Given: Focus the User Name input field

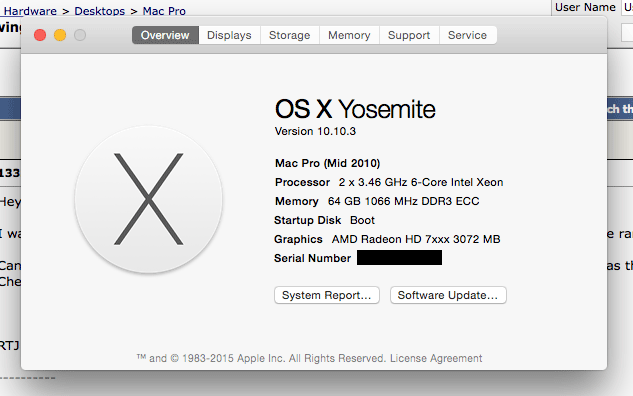Looking at the screenshot, I should coord(627,7).
